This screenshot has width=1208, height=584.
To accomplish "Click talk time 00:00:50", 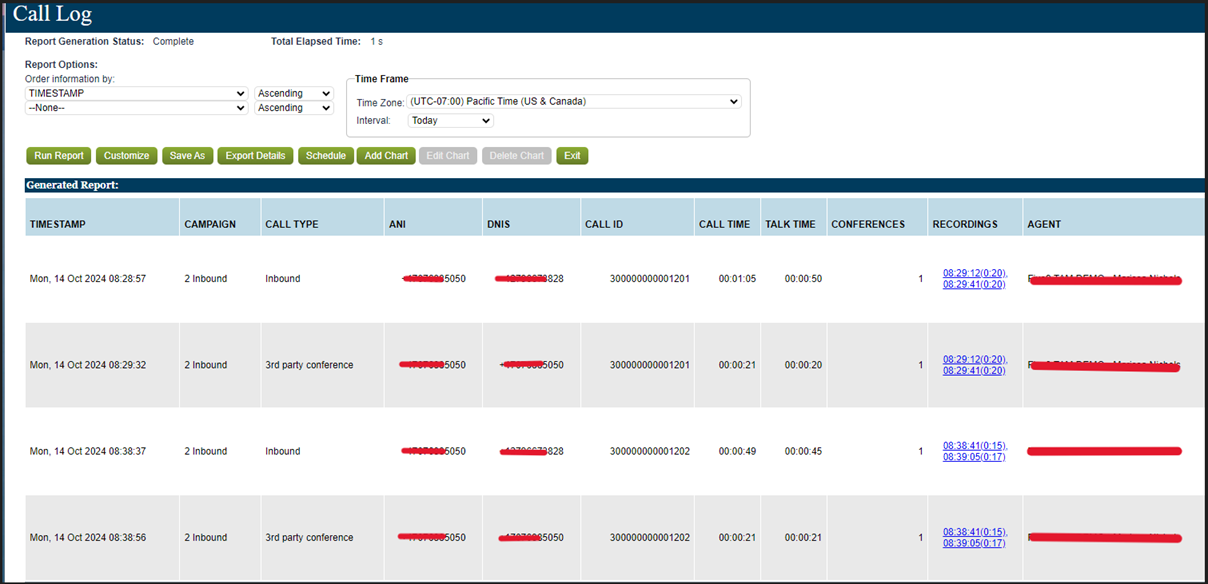I will pos(803,279).
